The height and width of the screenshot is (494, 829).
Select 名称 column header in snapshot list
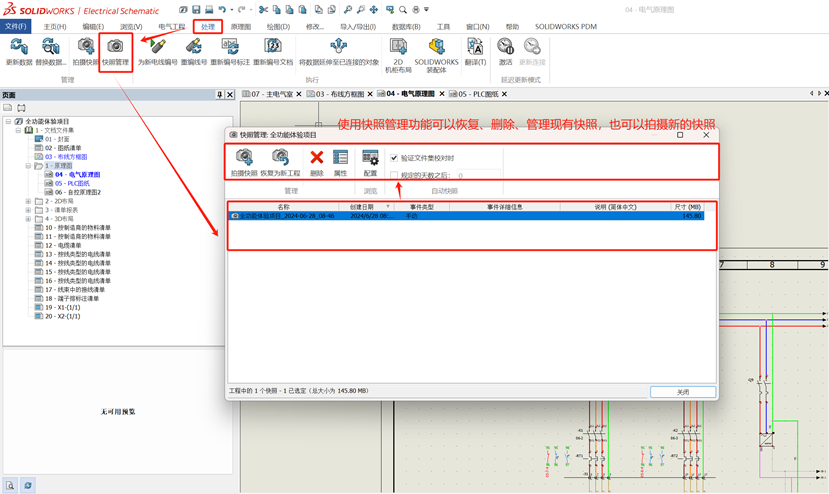pos(283,207)
